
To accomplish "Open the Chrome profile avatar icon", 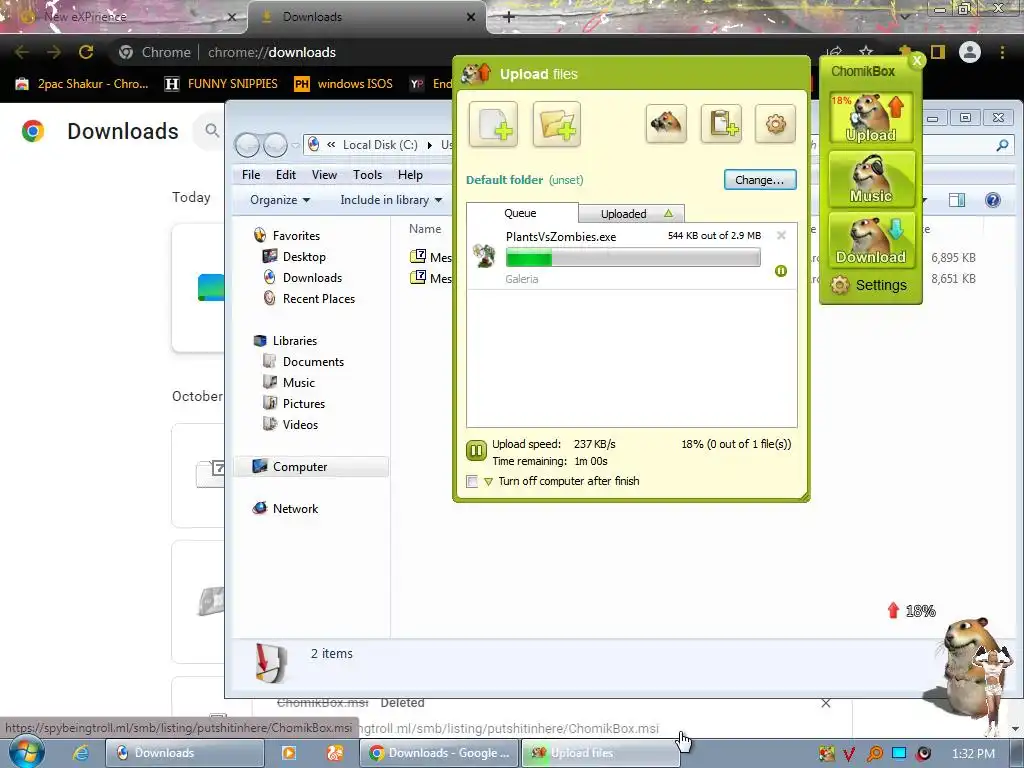I will pos(970,52).
